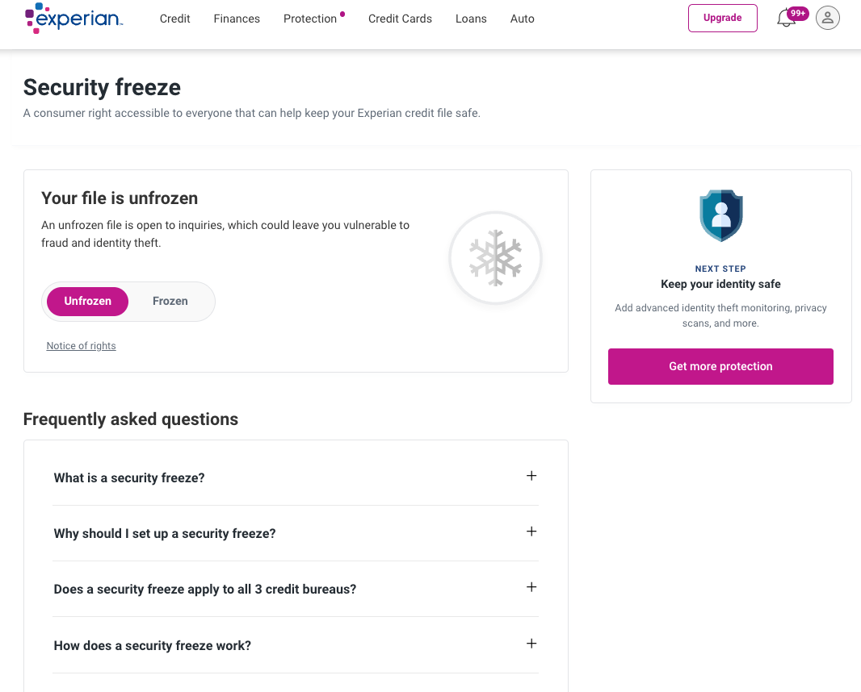Image resolution: width=861 pixels, height=692 pixels.
Task: Go to Credit Cards section
Action: click(400, 19)
